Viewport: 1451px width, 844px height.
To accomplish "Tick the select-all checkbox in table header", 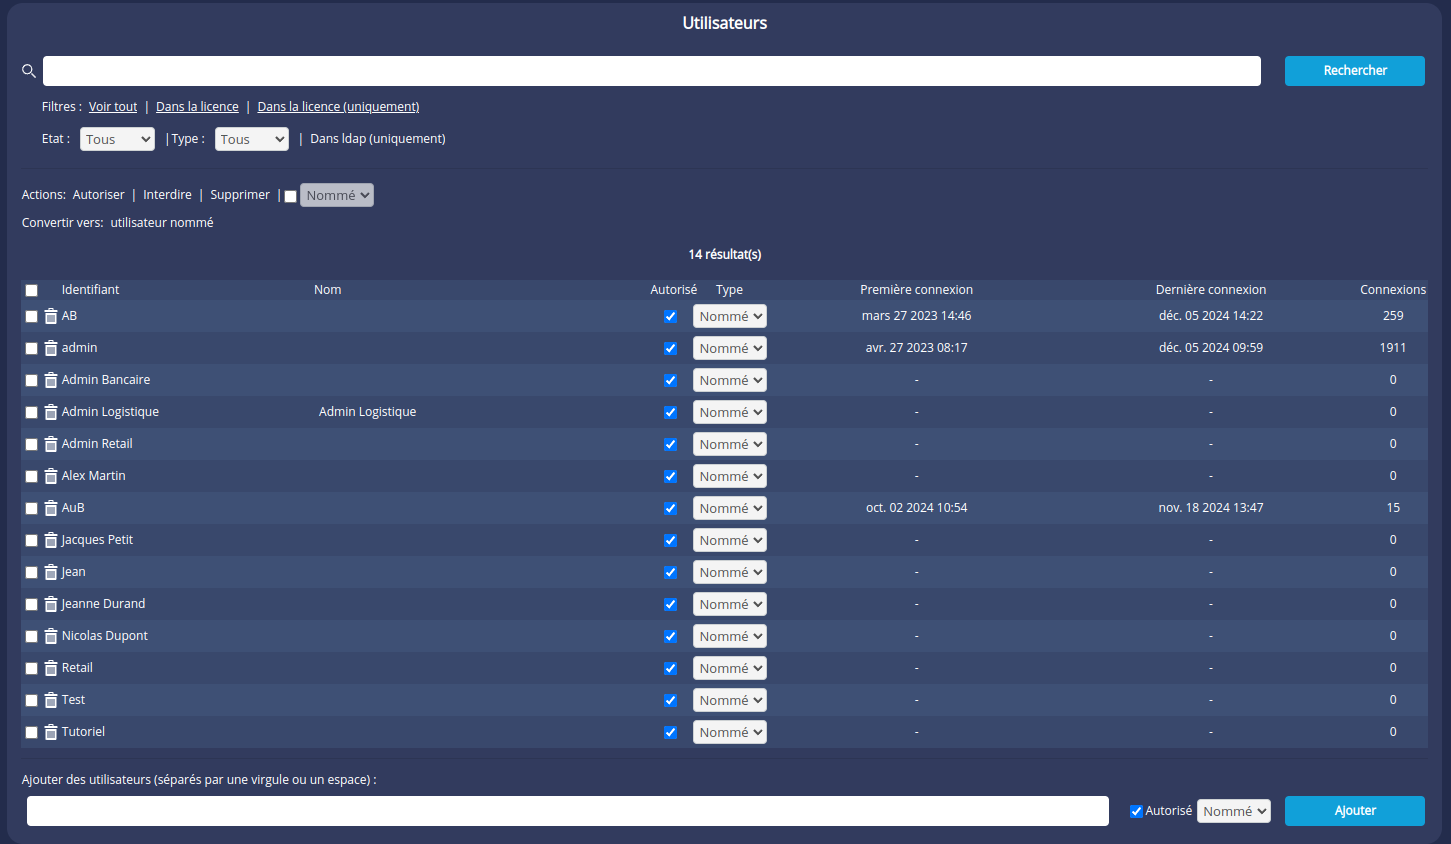I will 32,290.
